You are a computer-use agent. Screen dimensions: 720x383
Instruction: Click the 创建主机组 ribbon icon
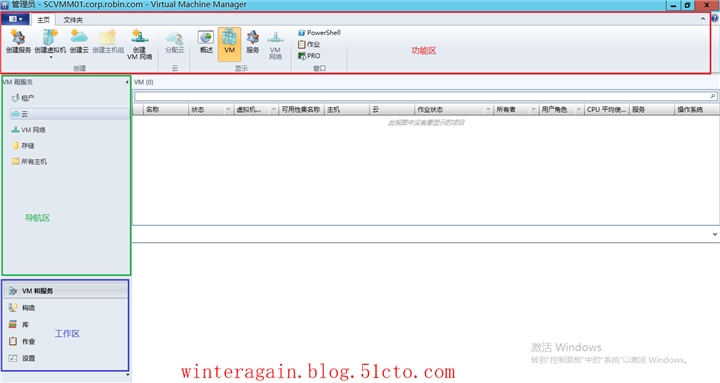[108, 41]
